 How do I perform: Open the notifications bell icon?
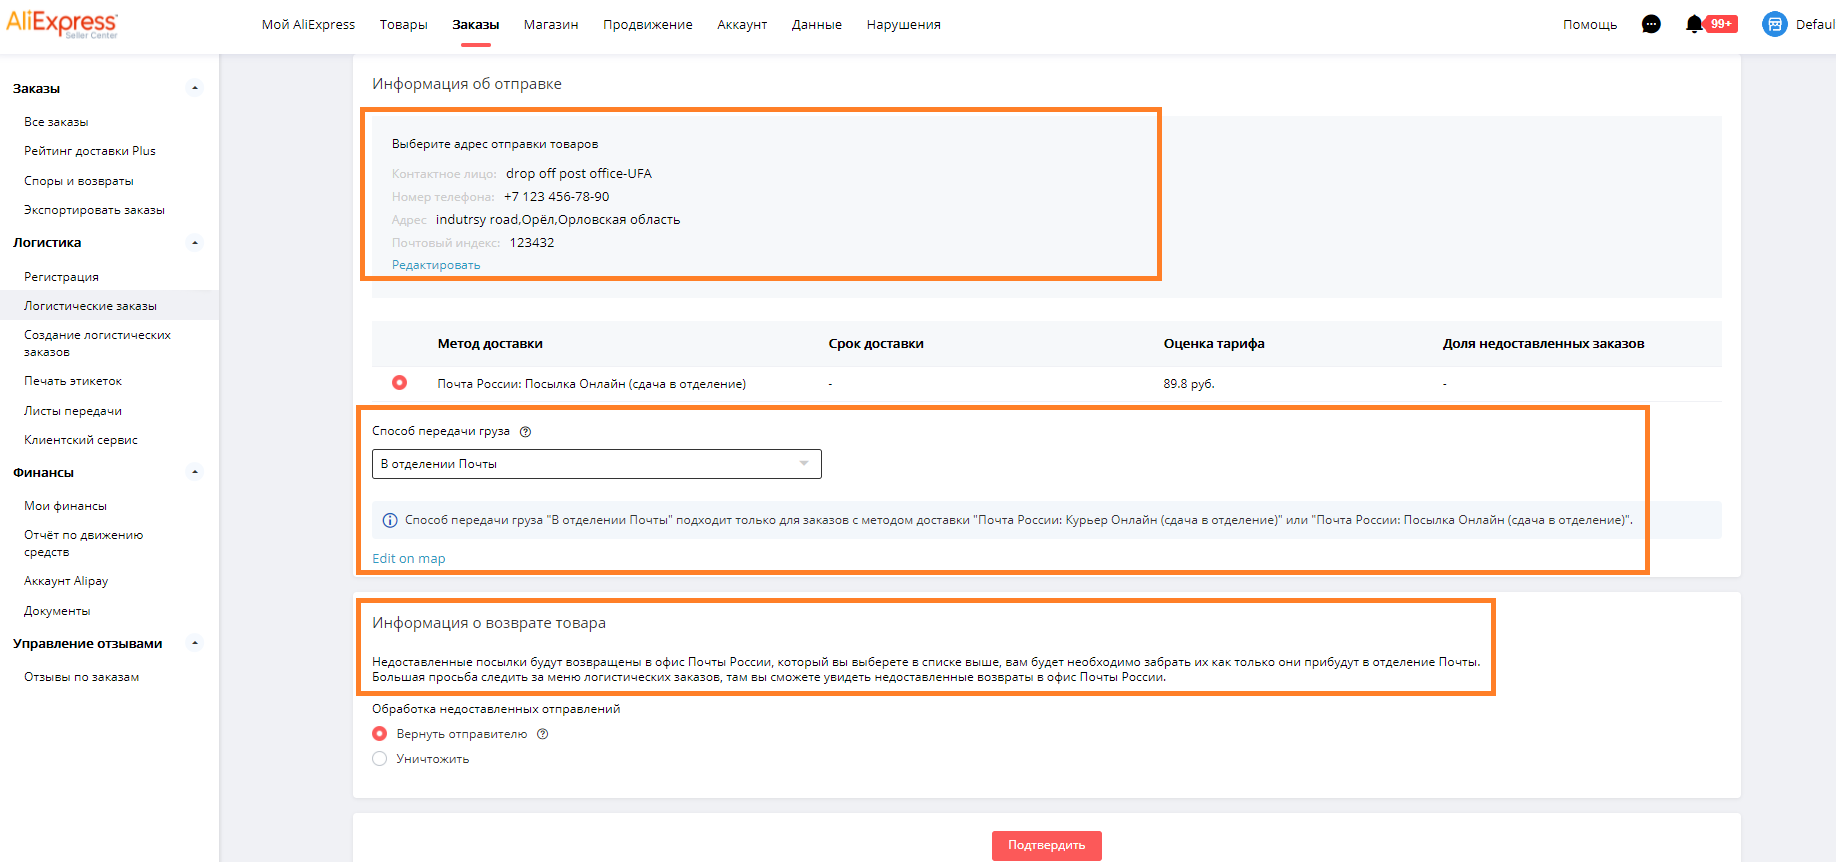click(1694, 24)
